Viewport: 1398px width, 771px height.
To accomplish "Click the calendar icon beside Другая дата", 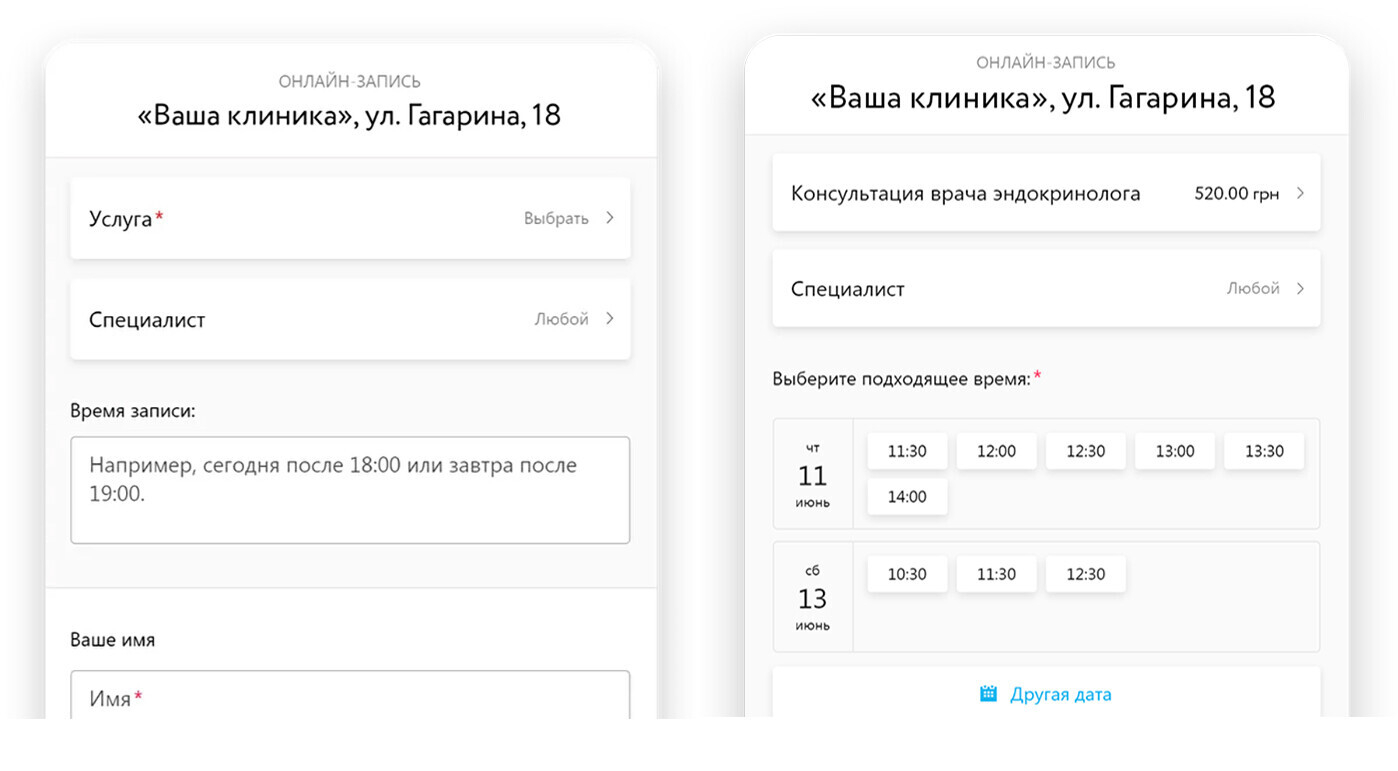I will (x=988, y=694).
